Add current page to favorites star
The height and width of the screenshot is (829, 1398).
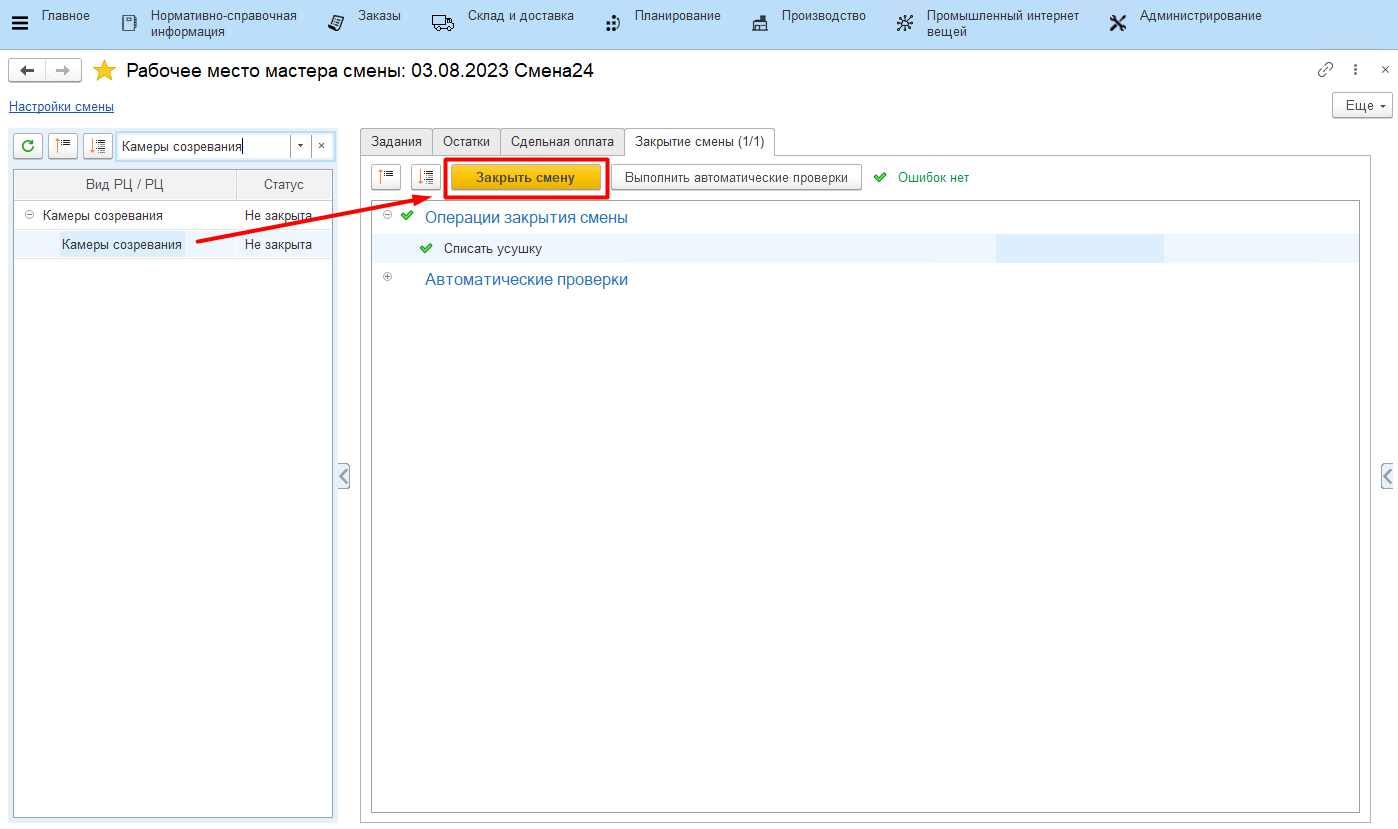click(x=104, y=71)
